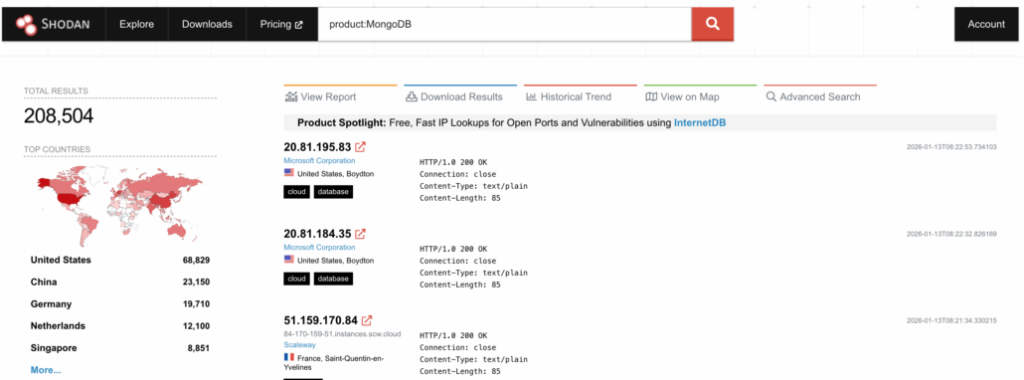The image size is (1024, 380).
Task: Open the Pricing page
Action: pyautogui.click(x=281, y=24)
